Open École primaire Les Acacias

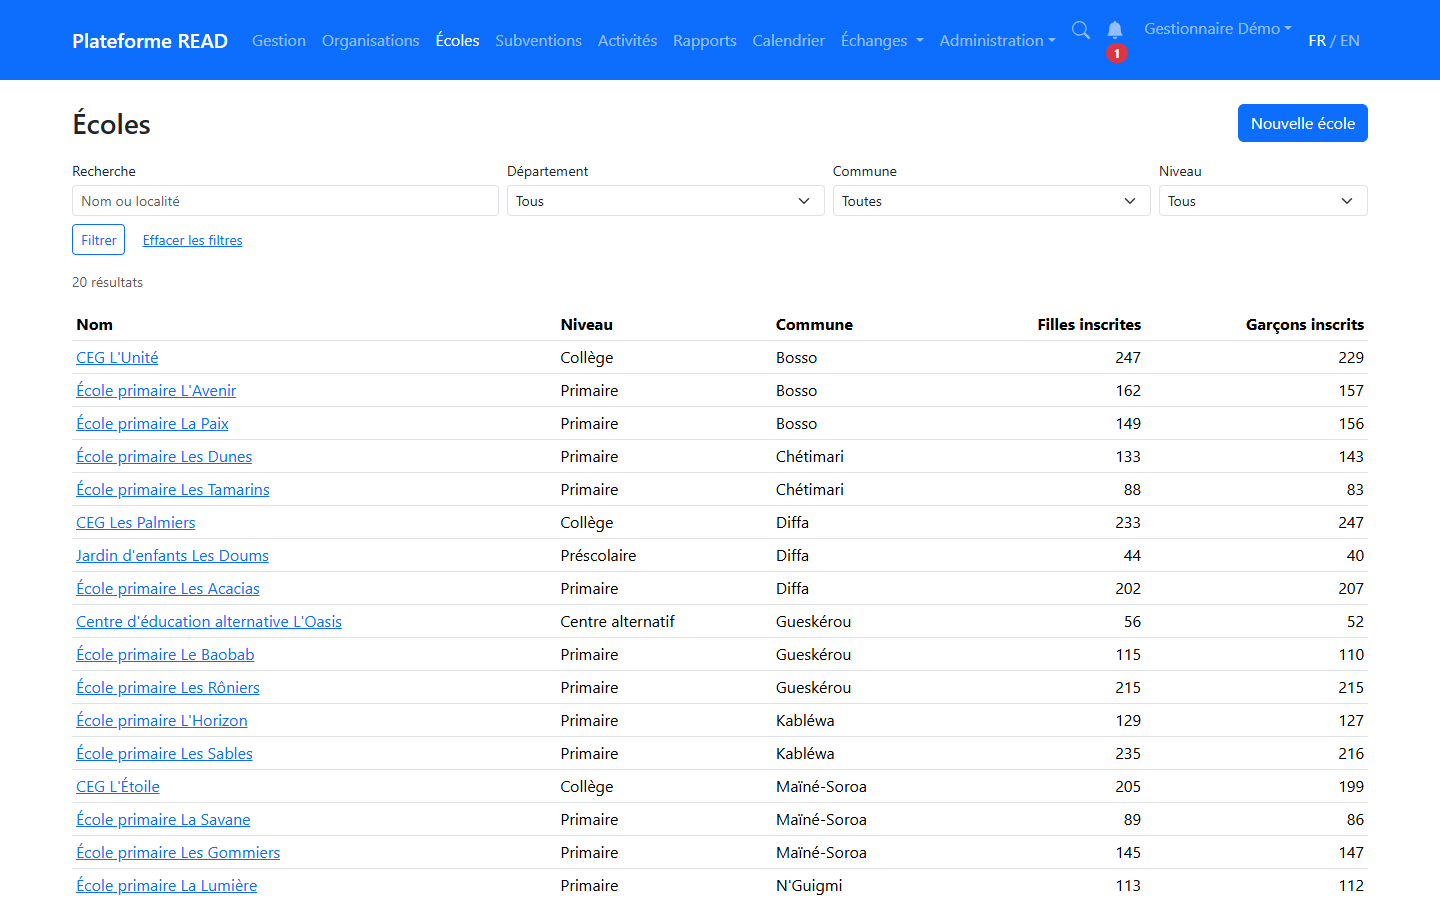click(x=168, y=589)
